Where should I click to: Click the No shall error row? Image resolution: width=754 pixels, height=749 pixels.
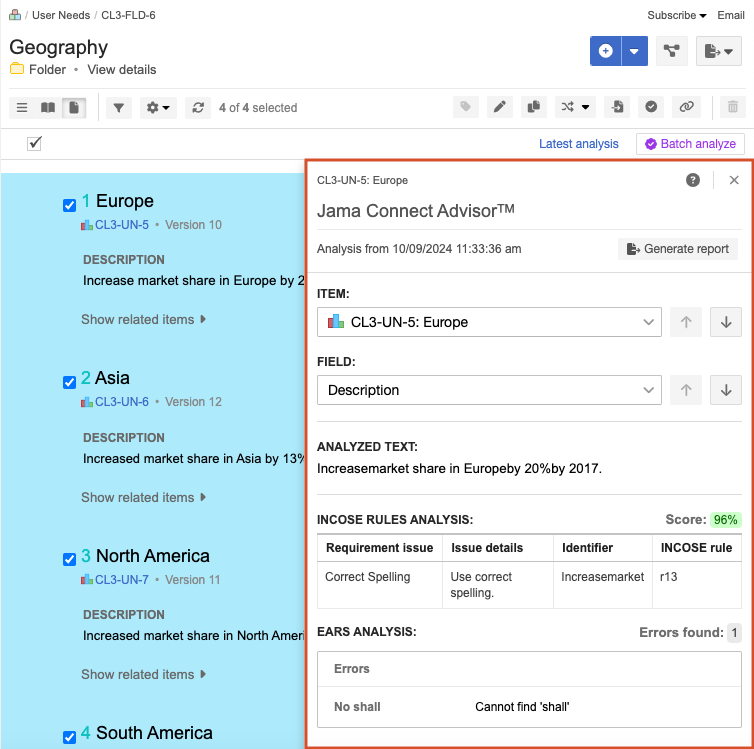529,707
